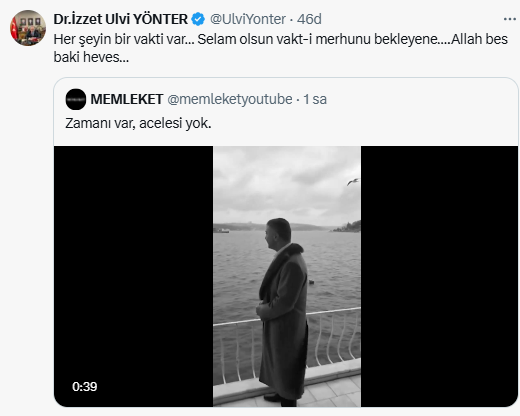
Task: Open the three-dot more options menu
Action: click(x=510, y=19)
